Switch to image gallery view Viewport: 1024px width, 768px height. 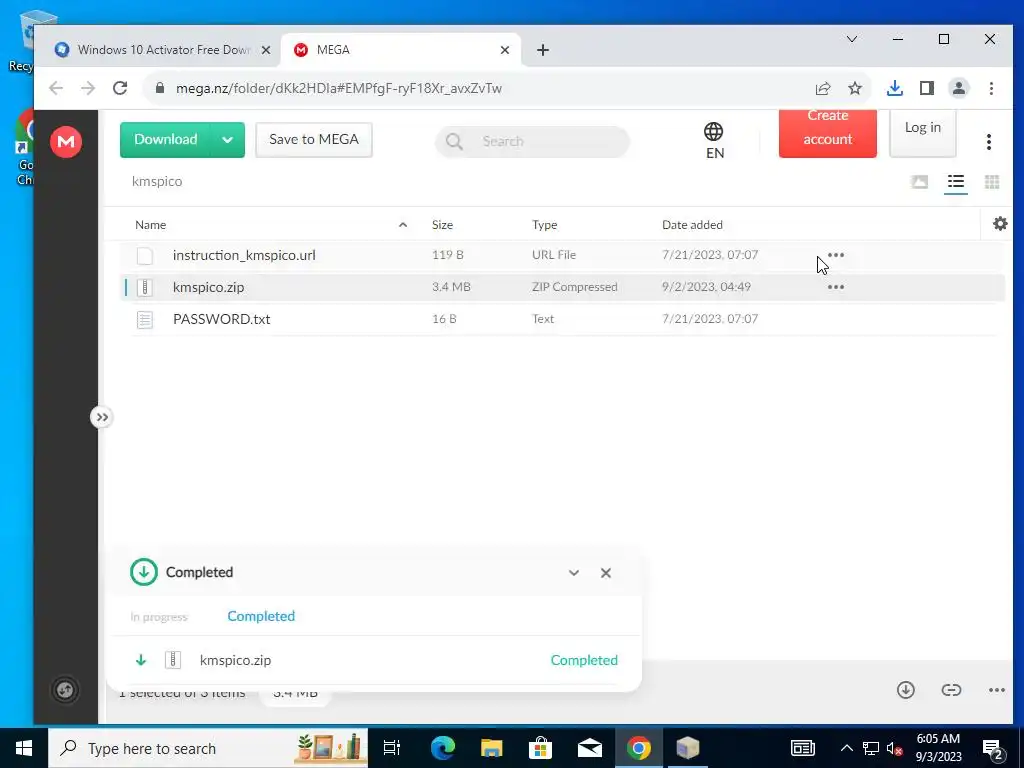(x=920, y=182)
